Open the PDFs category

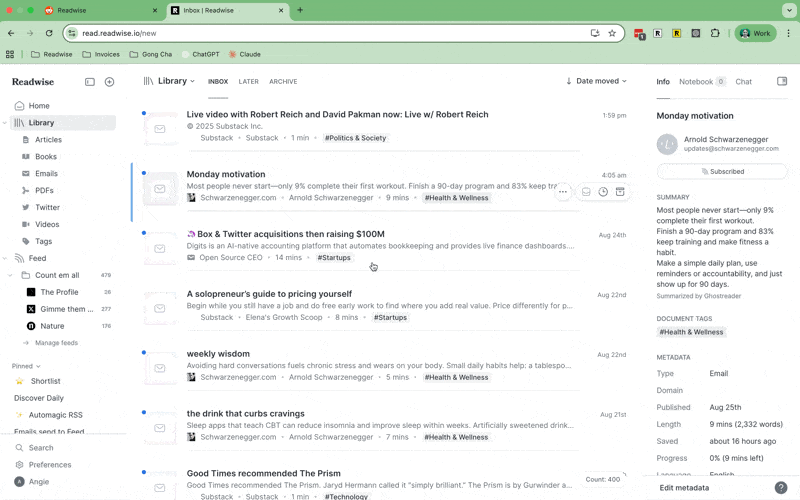(44, 190)
